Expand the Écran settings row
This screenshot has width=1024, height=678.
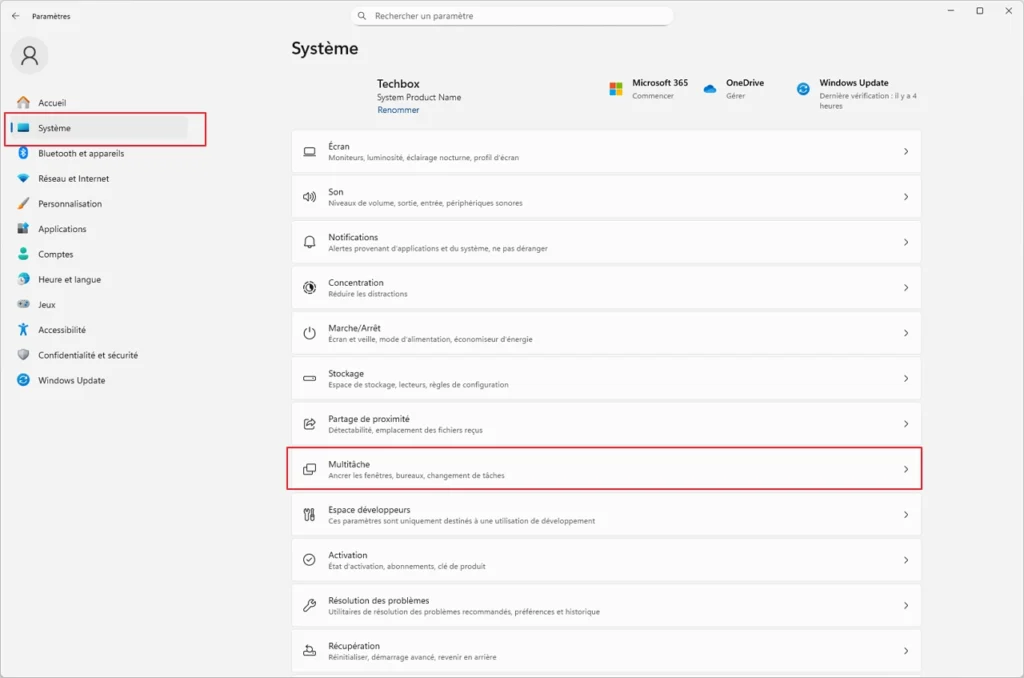(605, 151)
